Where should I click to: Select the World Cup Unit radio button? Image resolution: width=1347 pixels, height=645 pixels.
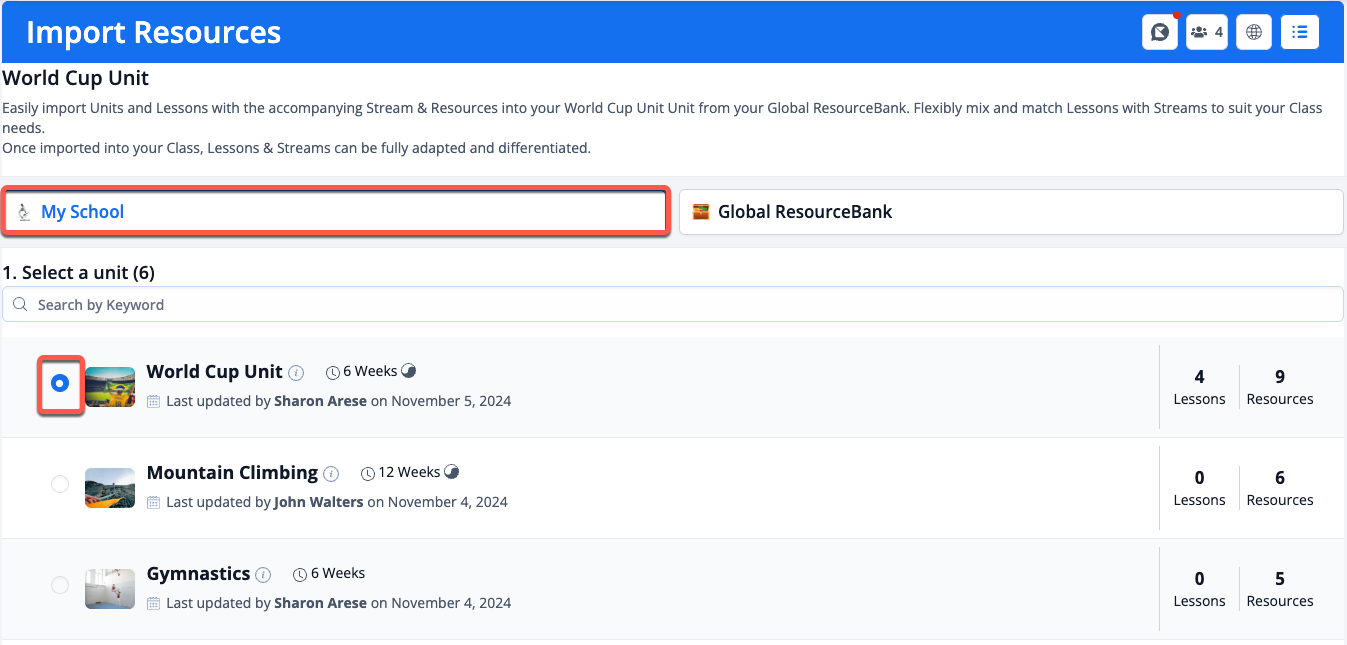pyautogui.click(x=60, y=383)
